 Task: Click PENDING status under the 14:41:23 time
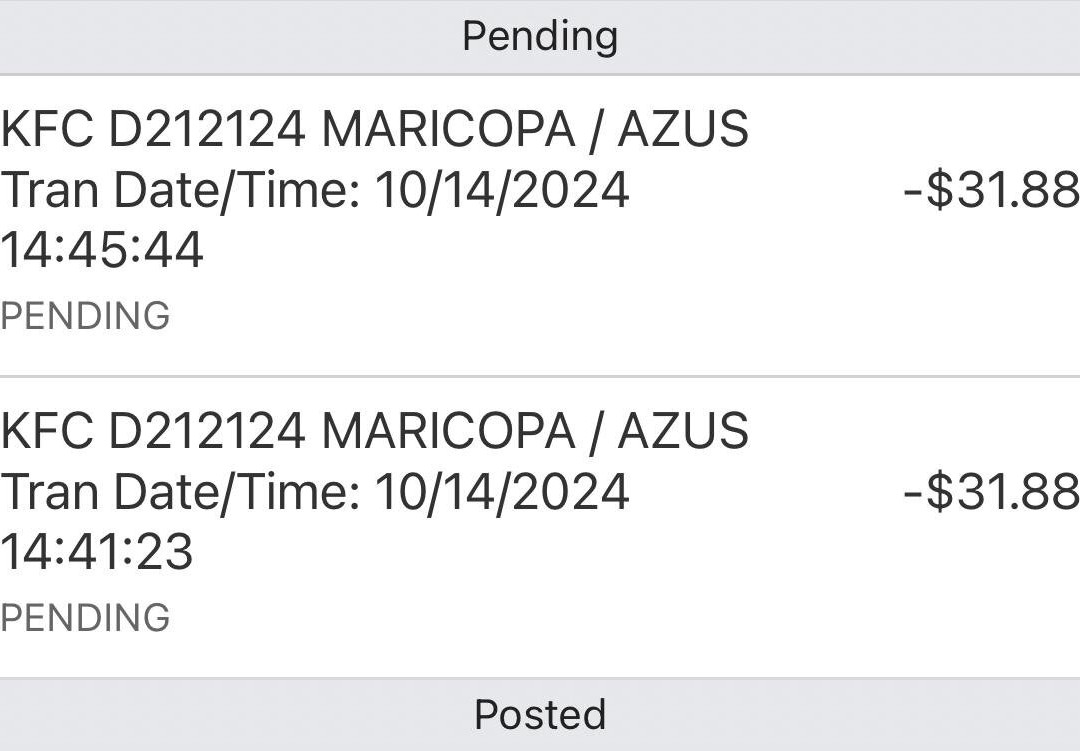pos(85,618)
